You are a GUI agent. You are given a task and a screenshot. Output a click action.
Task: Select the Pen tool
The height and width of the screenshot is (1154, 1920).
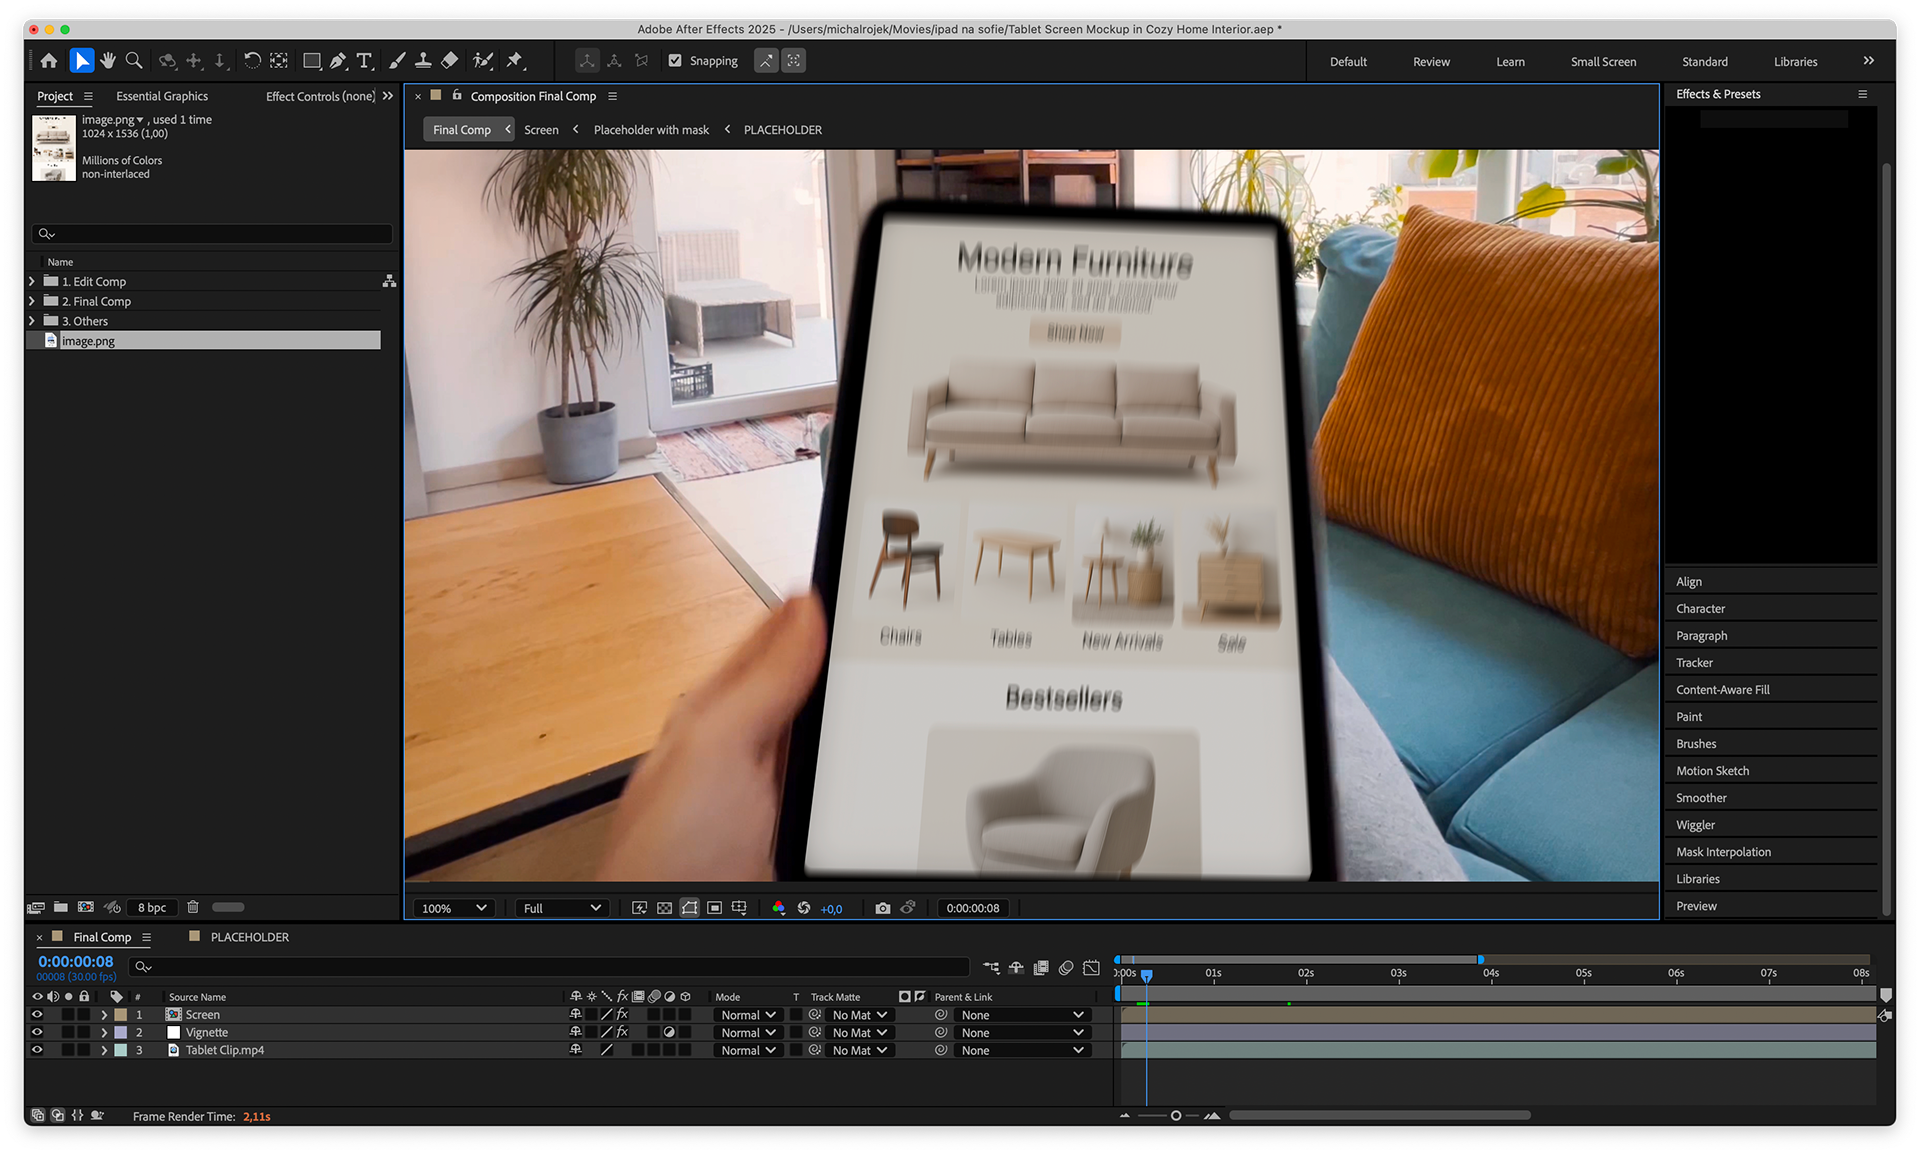coord(338,61)
